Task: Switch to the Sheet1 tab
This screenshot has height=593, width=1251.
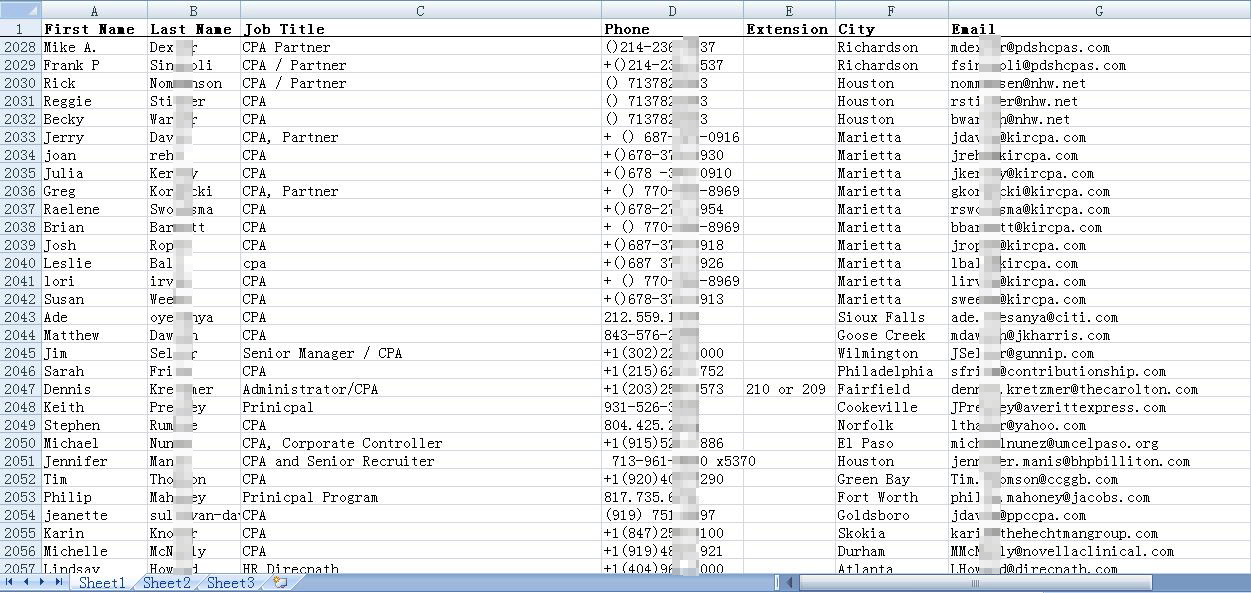Action: 102,583
